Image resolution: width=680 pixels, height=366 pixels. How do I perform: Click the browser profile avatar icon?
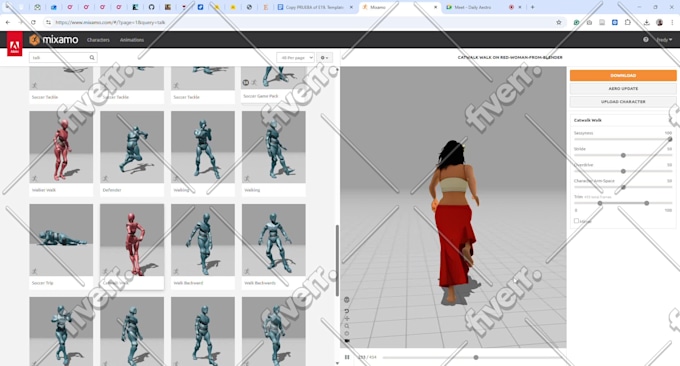click(x=660, y=22)
